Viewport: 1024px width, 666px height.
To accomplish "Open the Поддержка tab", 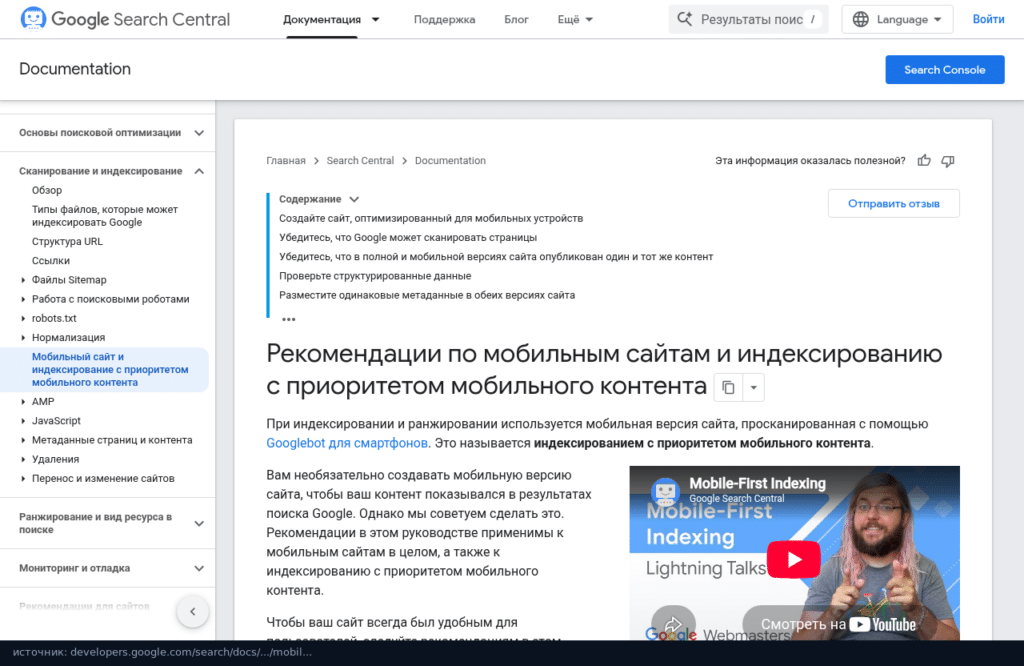I will pyautogui.click(x=444, y=20).
